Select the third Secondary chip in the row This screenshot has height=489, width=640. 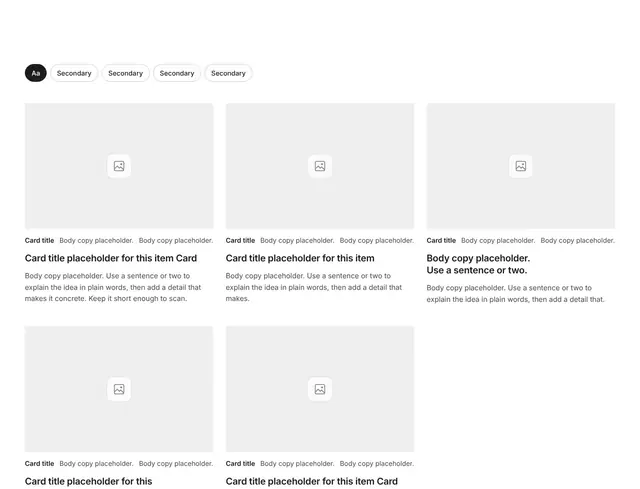tap(177, 73)
